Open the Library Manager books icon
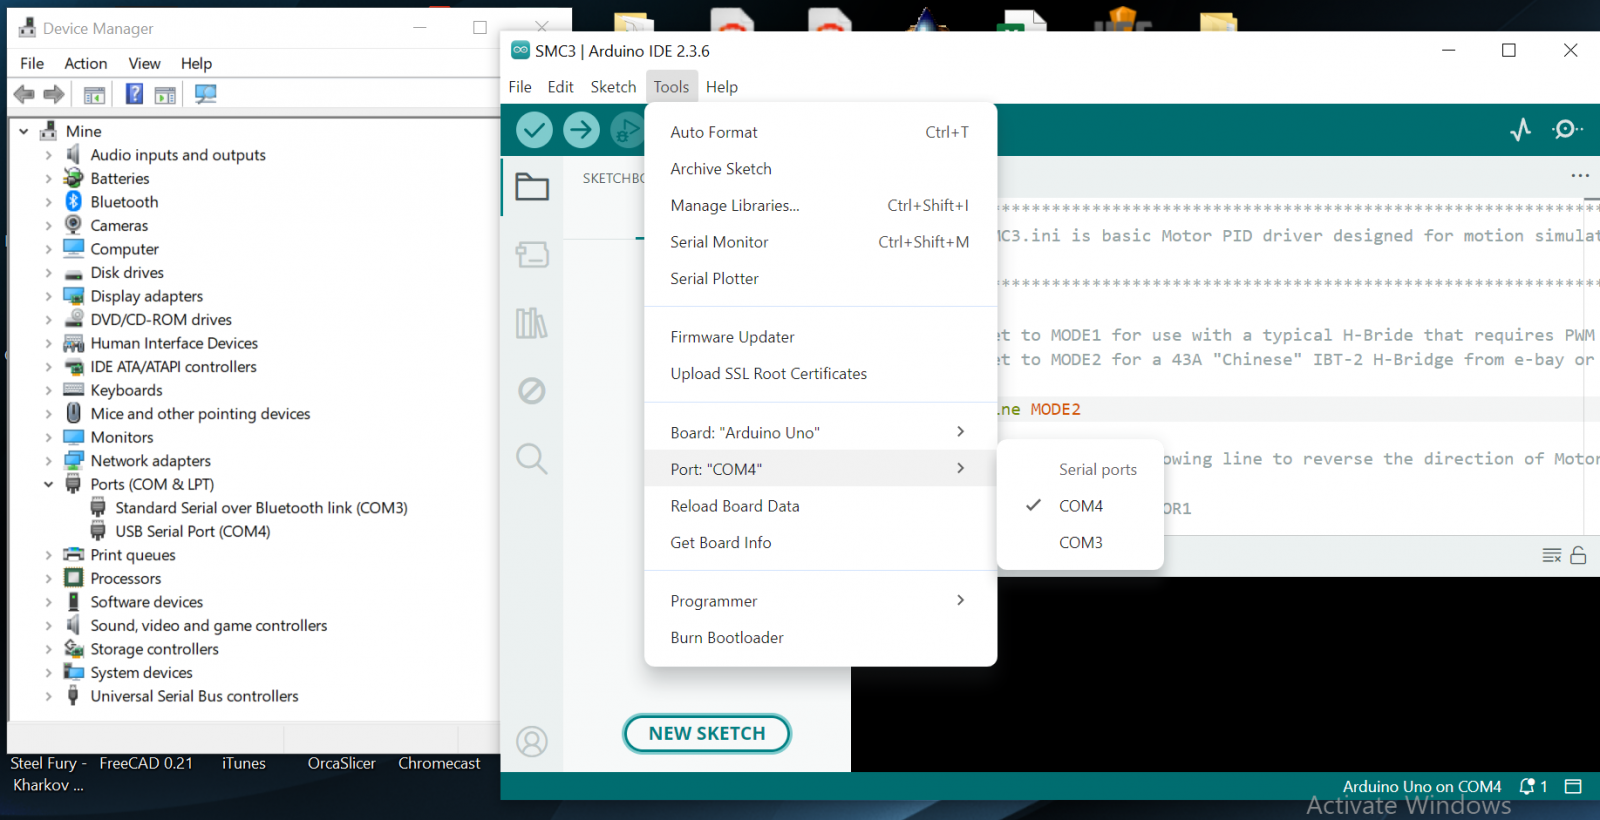Image resolution: width=1600 pixels, height=820 pixels. (x=532, y=323)
